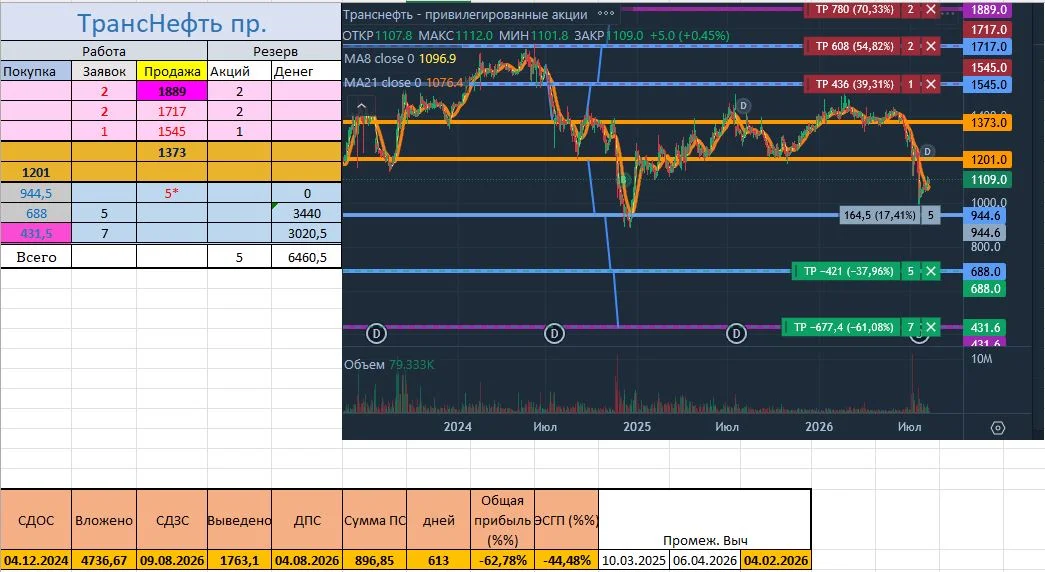Select the TP −421 (−37,96%) order label
Image resolution: width=1045 pixels, height=572 pixels.
(848, 271)
